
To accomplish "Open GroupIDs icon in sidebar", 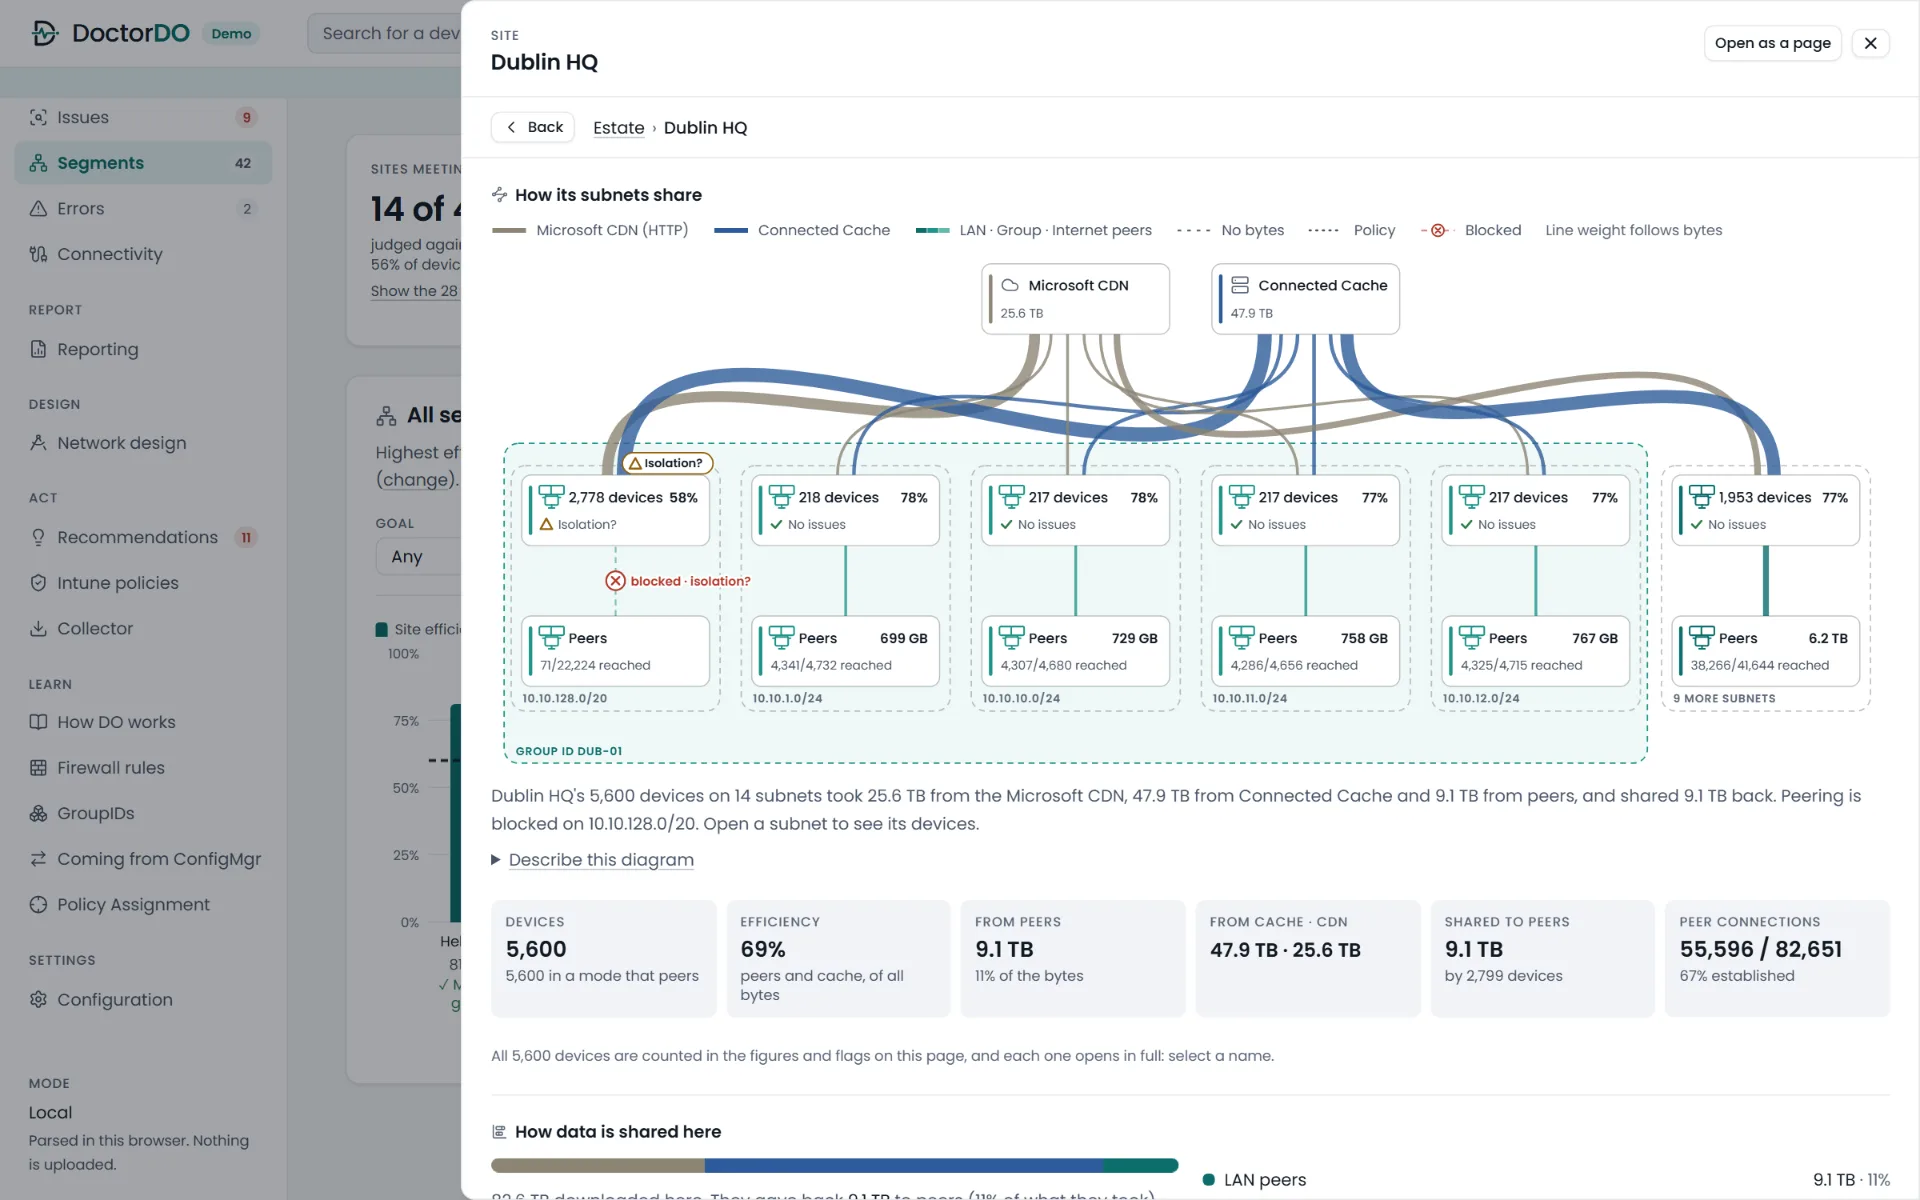I will tap(38, 813).
